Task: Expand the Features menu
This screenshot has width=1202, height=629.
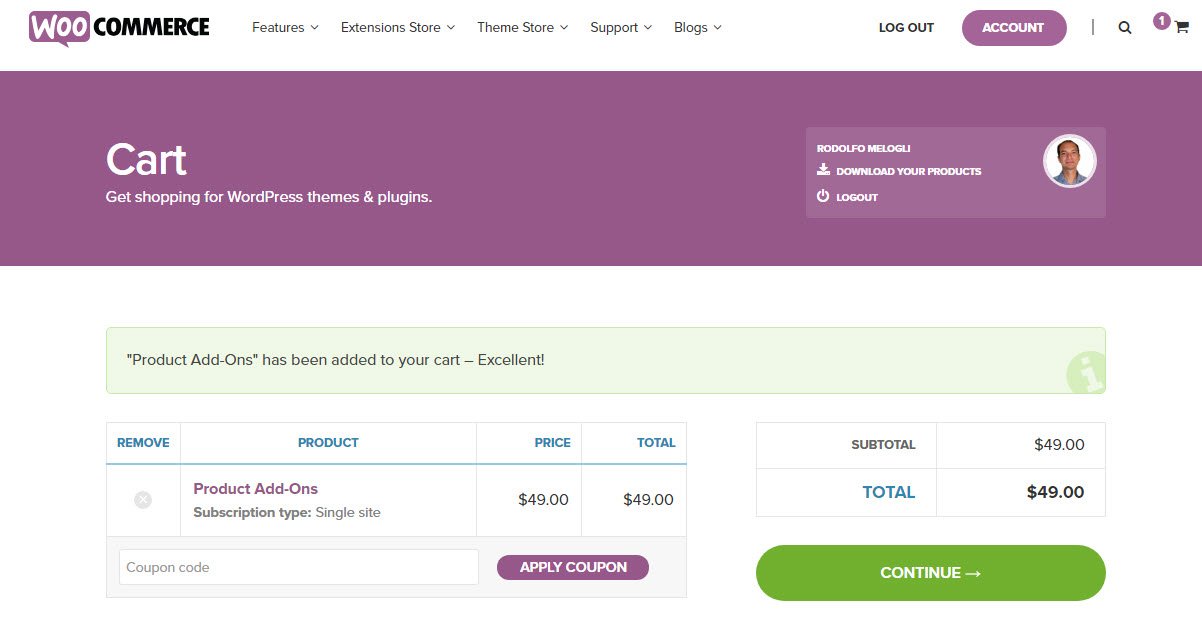Action: (x=285, y=28)
